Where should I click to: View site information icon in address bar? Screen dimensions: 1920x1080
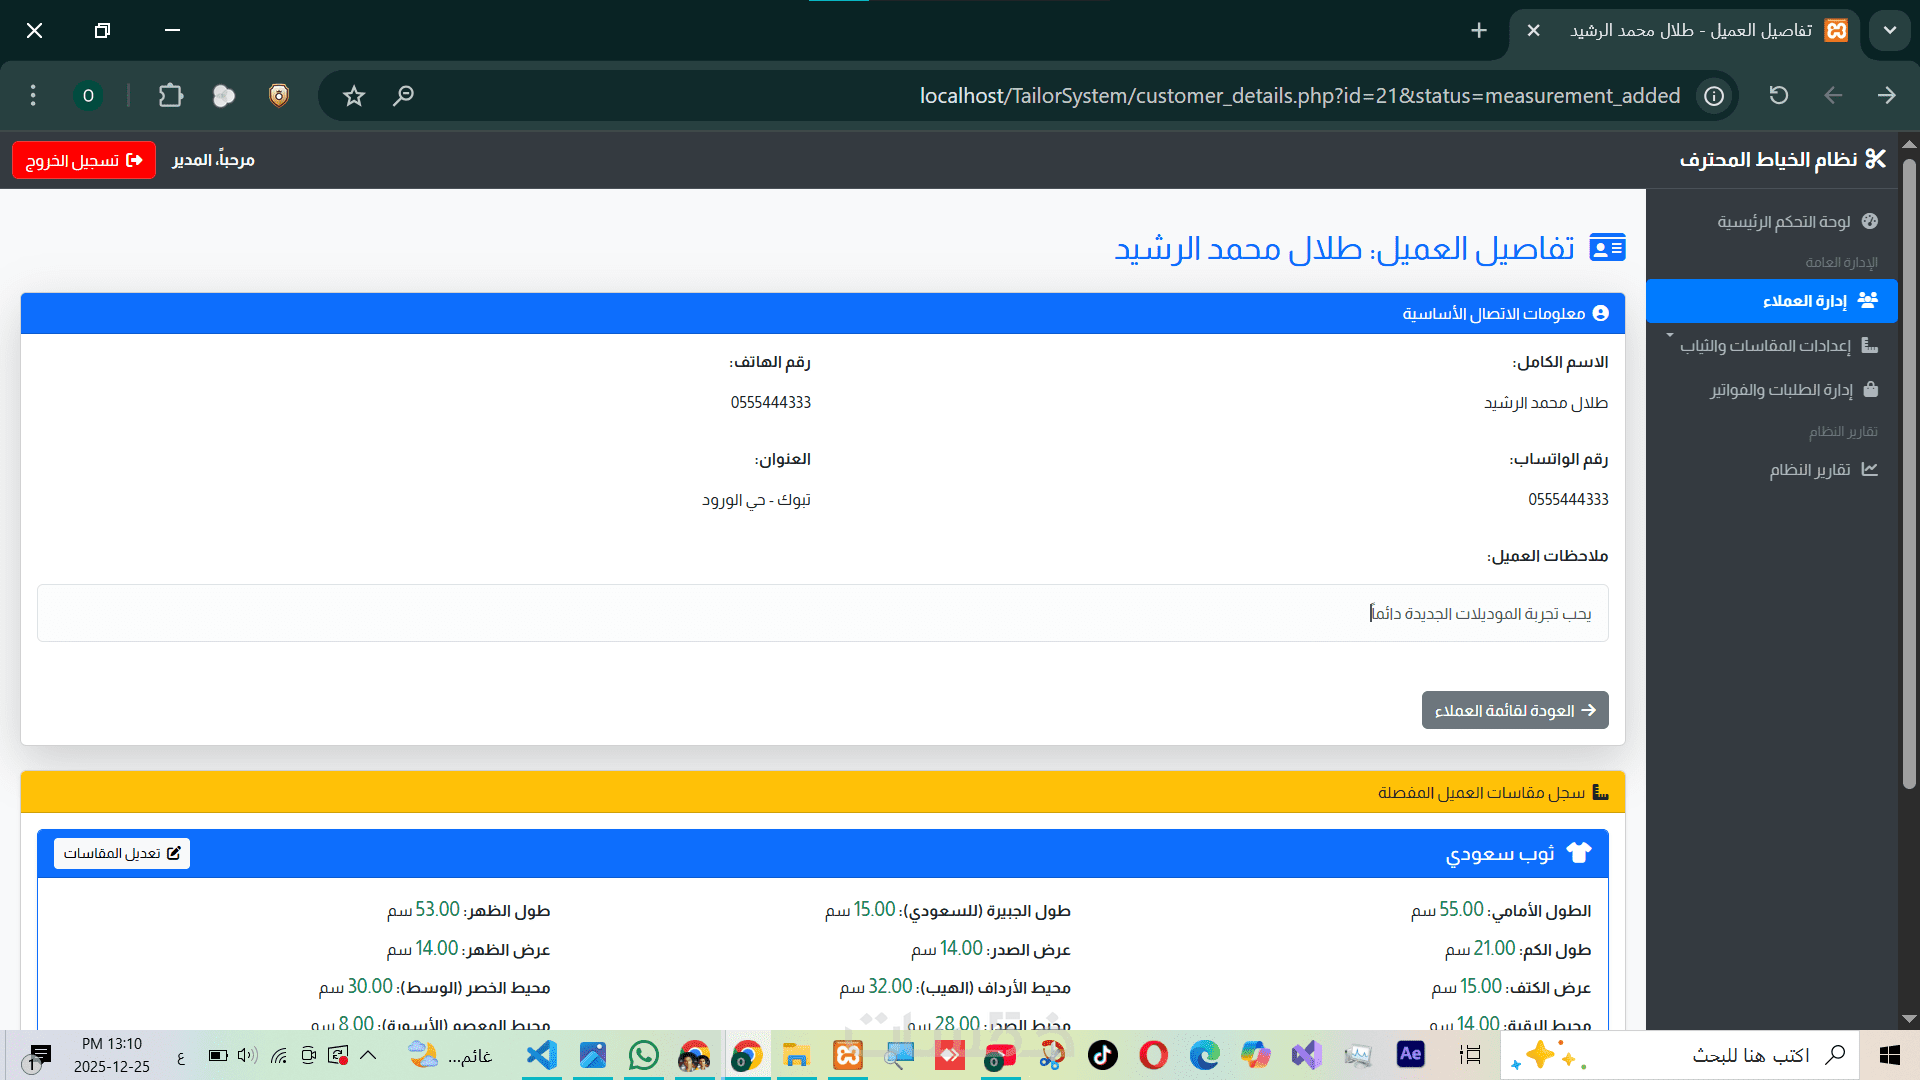click(x=1714, y=96)
